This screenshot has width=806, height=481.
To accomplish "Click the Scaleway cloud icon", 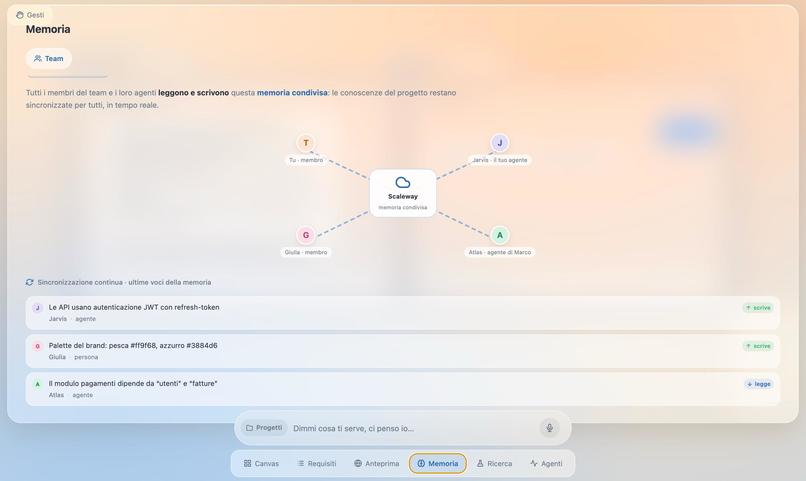I will (403, 182).
